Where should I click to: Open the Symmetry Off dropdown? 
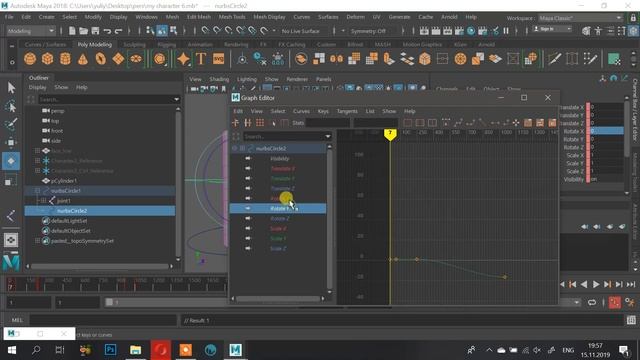tap(369, 31)
